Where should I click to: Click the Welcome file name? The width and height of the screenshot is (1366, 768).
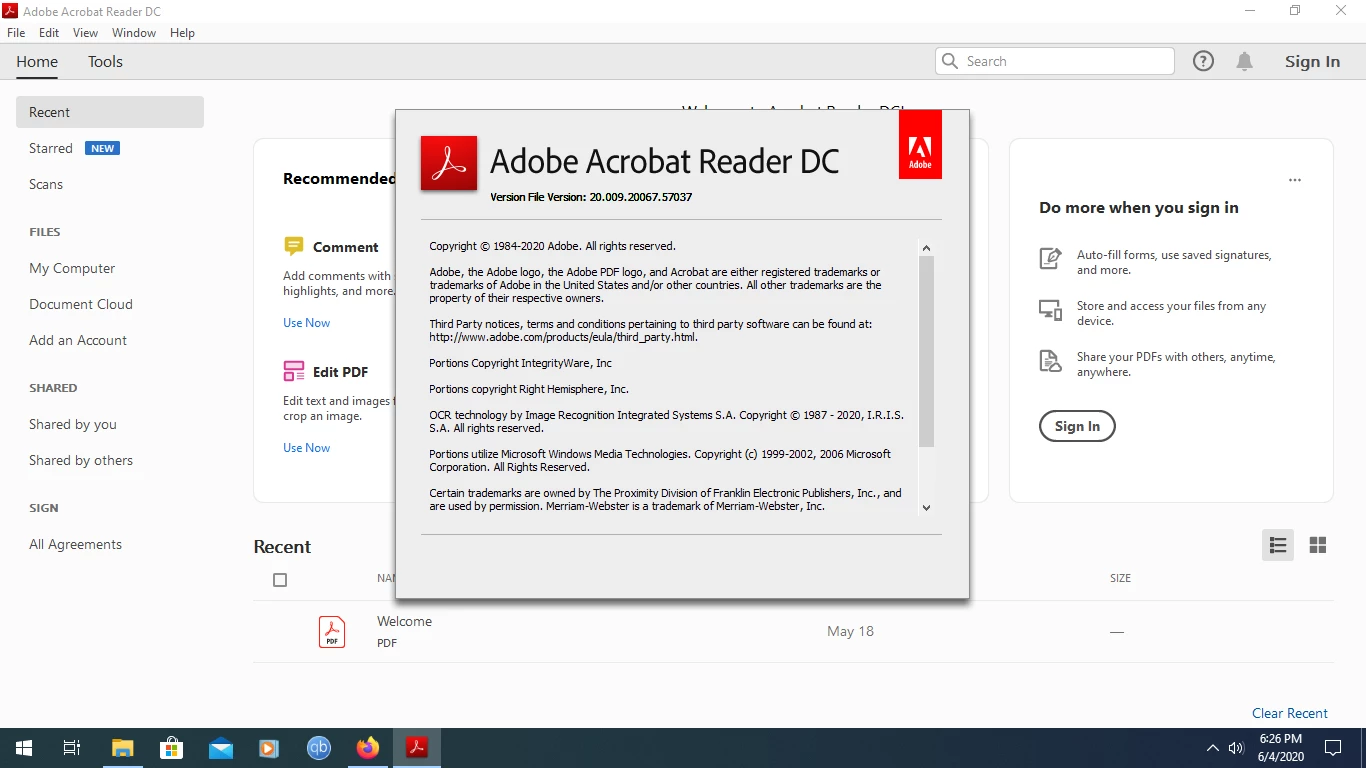[404, 621]
